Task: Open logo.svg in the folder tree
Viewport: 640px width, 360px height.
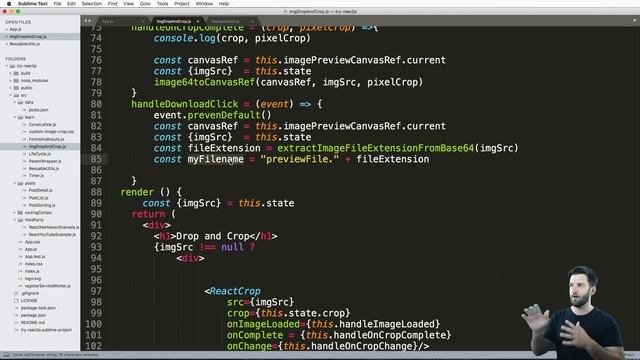Action: [x=33, y=279]
